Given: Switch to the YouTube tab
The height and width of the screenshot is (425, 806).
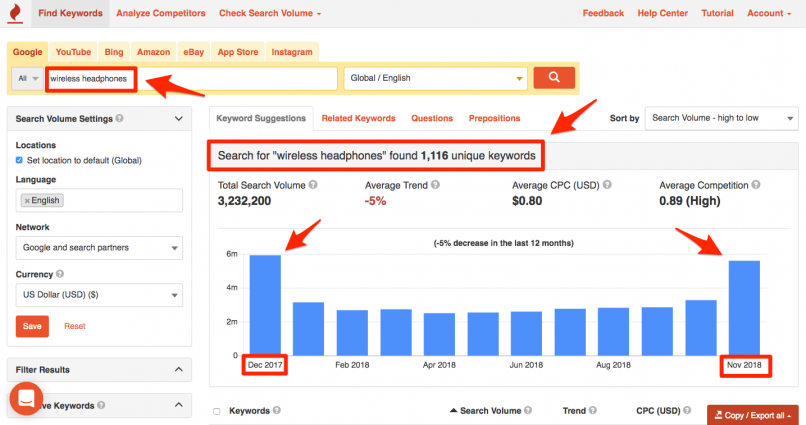Looking at the screenshot, I should [73, 52].
